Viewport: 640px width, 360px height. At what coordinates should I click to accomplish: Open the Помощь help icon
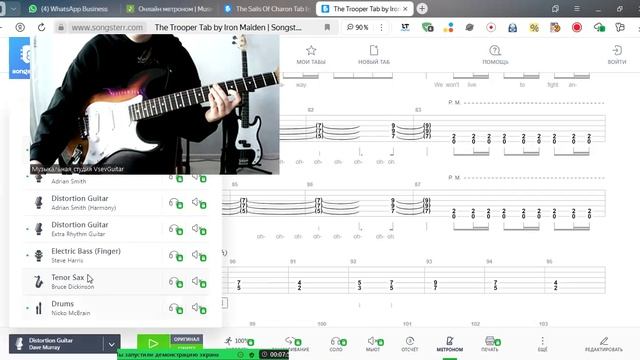[495, 51]
